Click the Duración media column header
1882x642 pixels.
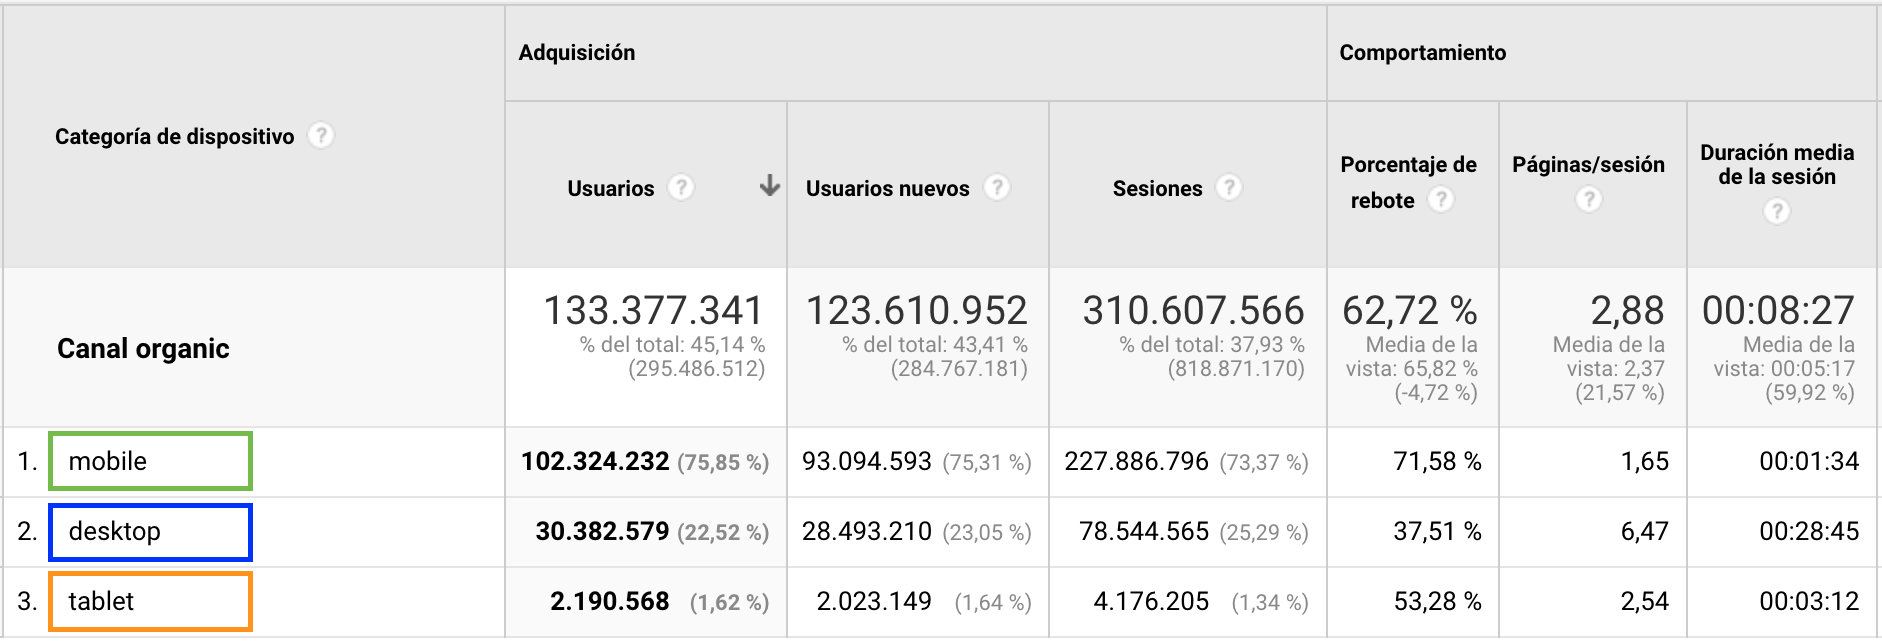click(1776, 164)
